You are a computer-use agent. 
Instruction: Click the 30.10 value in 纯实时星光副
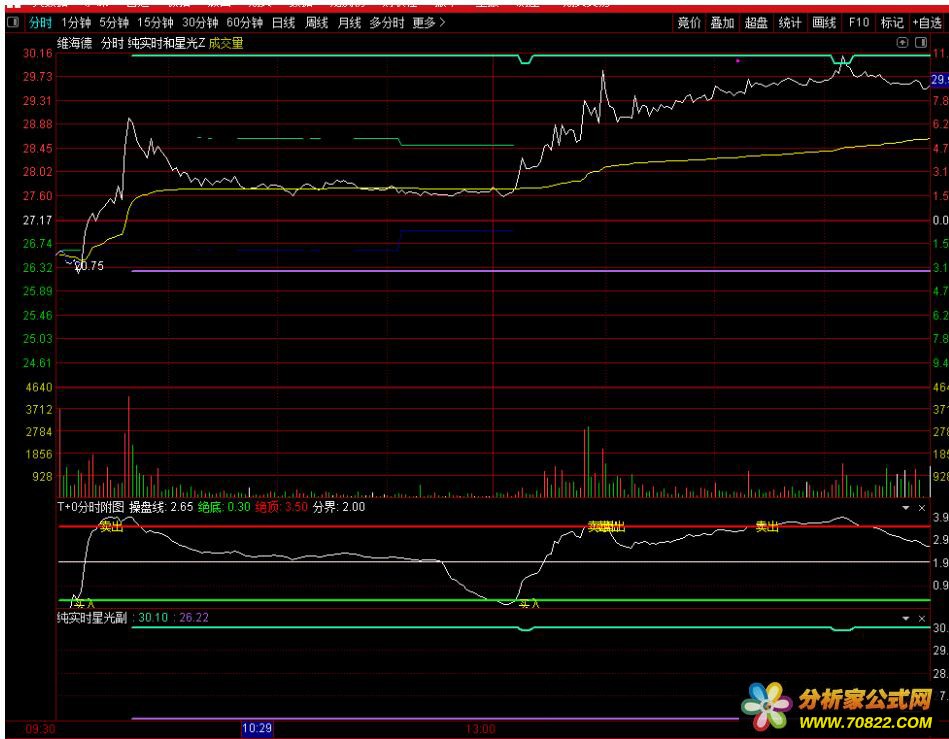pos(153,618)
